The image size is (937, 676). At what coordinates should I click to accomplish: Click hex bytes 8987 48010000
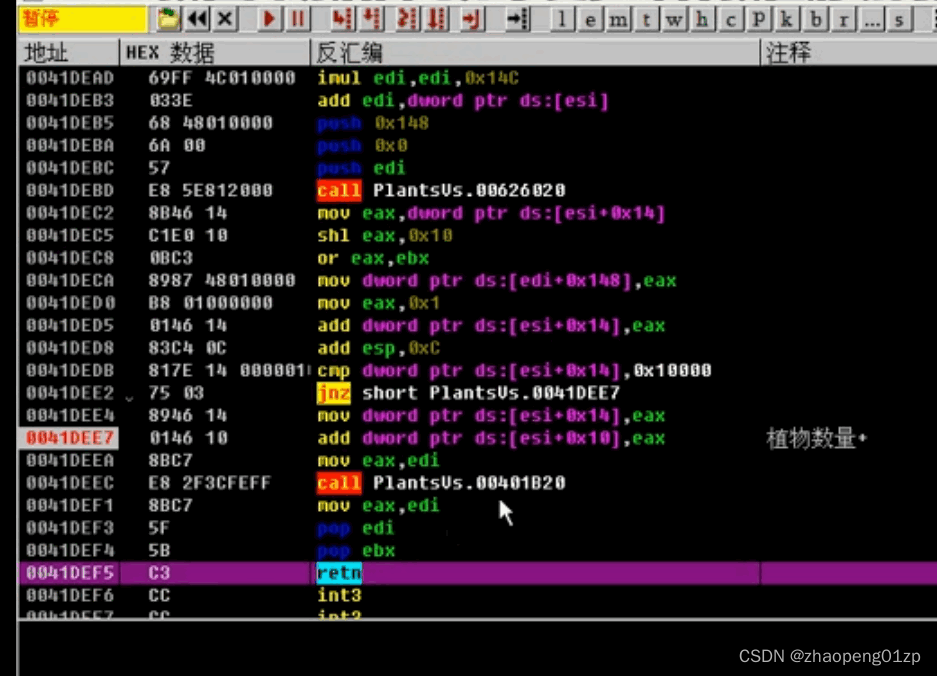tap(222, 281)
